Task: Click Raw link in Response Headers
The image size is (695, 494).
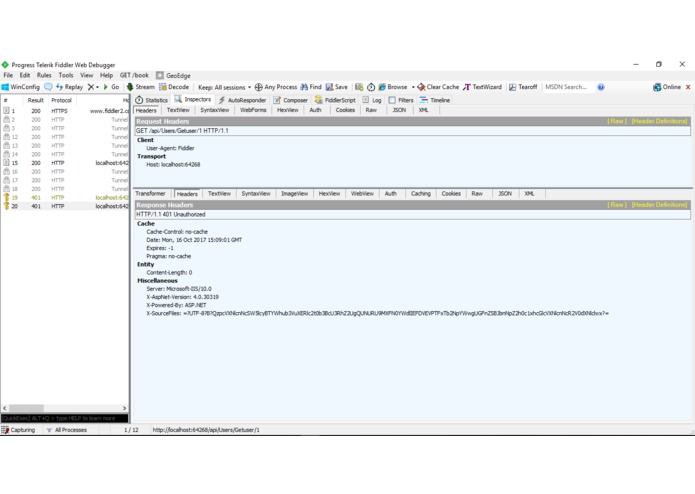Action: click(617, 205)
